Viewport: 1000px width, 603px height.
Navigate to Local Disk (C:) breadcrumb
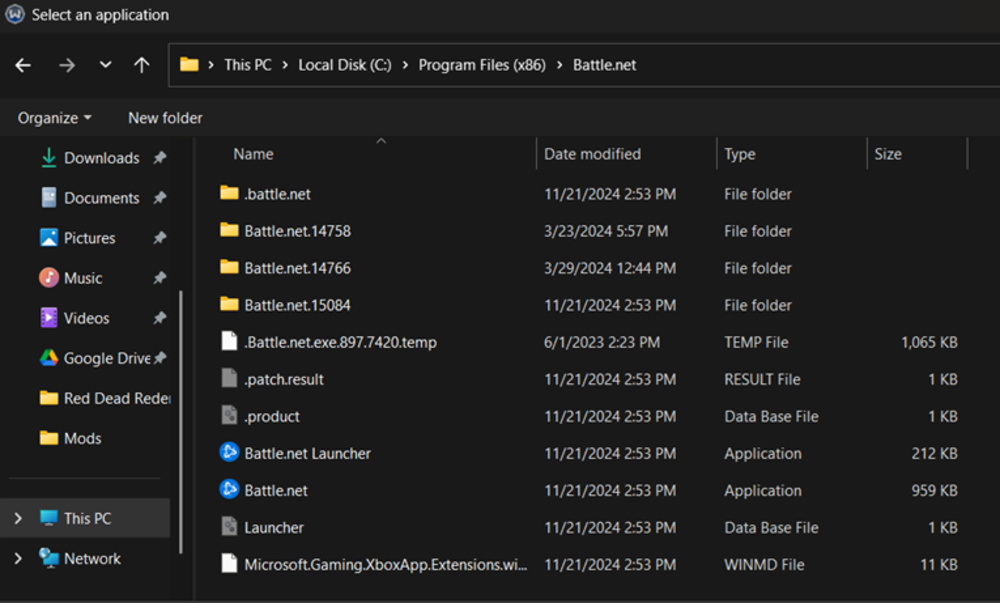(x=344, y=64)
